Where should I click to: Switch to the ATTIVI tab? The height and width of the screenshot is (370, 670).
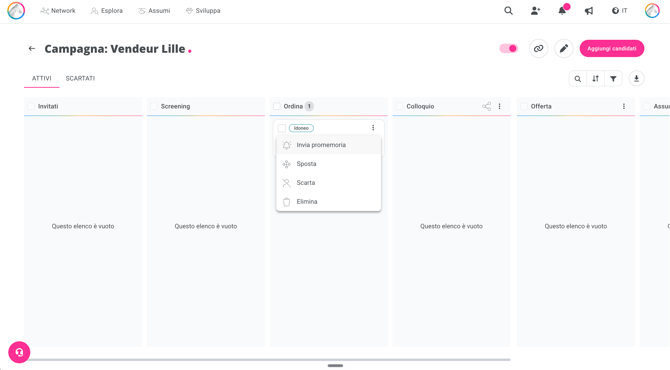point(41,79)
